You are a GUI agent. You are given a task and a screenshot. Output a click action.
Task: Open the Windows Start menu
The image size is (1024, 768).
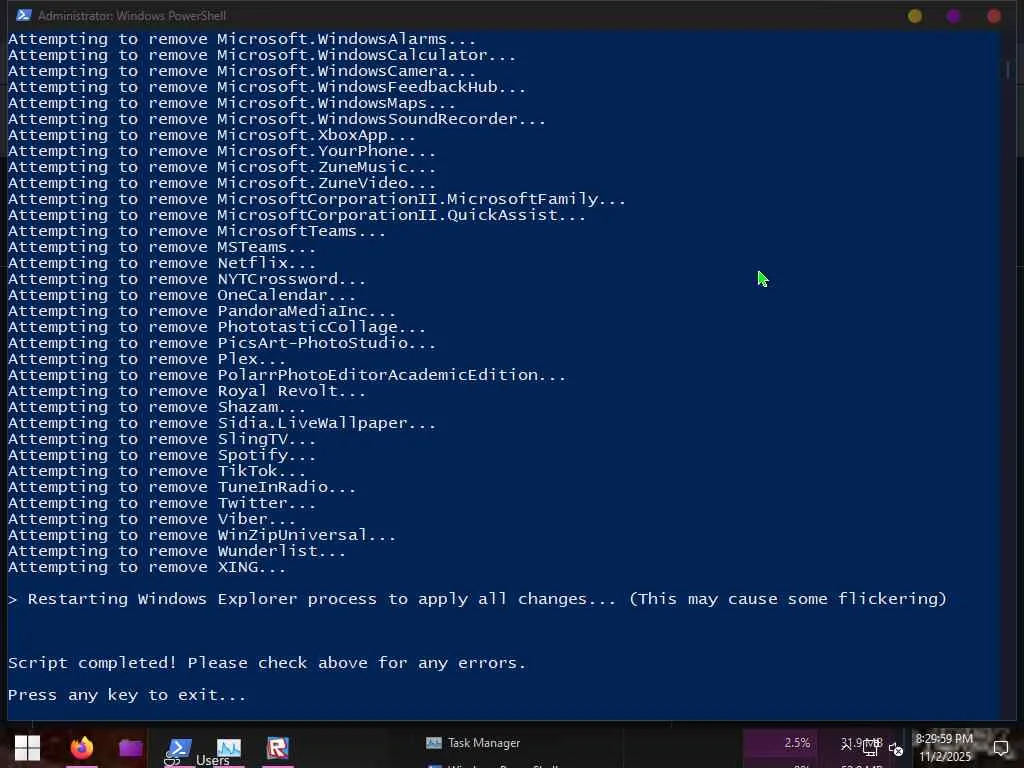tap(27, 748)
